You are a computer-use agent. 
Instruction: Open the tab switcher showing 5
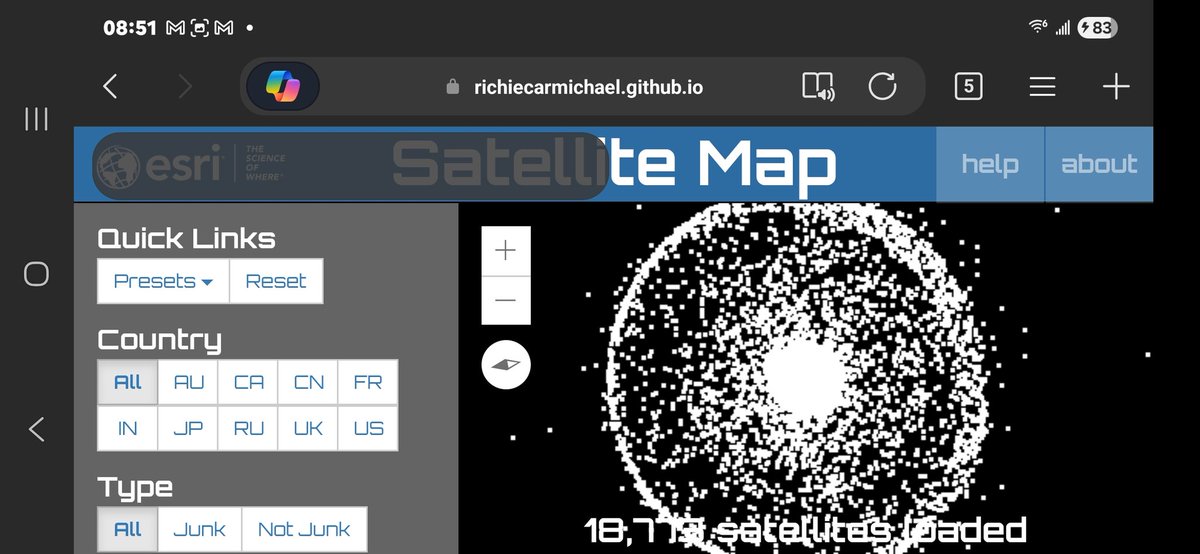968,87
